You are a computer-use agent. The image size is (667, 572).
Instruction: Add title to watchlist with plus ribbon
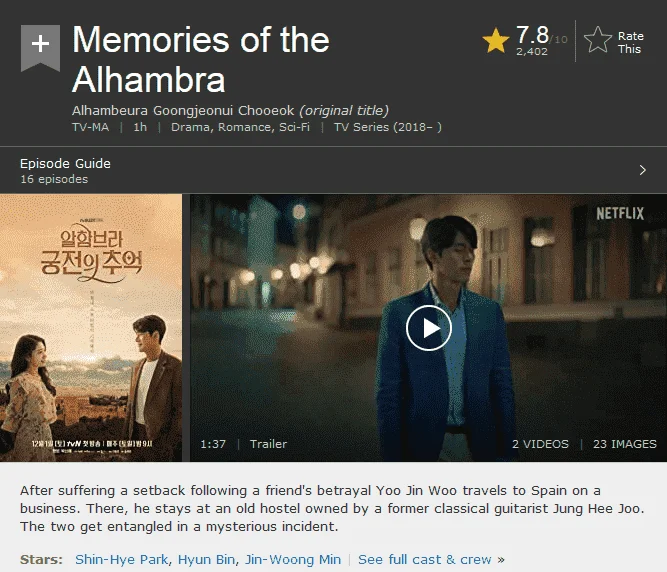point(40,47)
